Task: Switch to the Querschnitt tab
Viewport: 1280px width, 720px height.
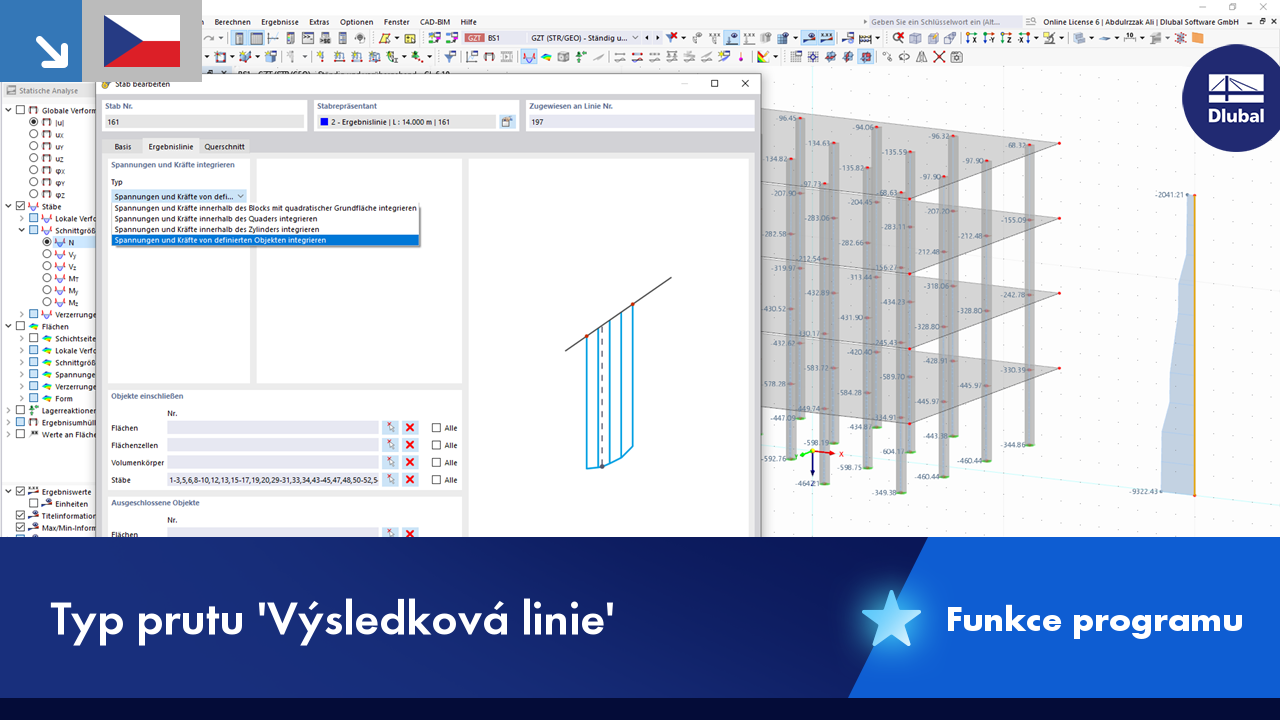Action: [224, 146]
